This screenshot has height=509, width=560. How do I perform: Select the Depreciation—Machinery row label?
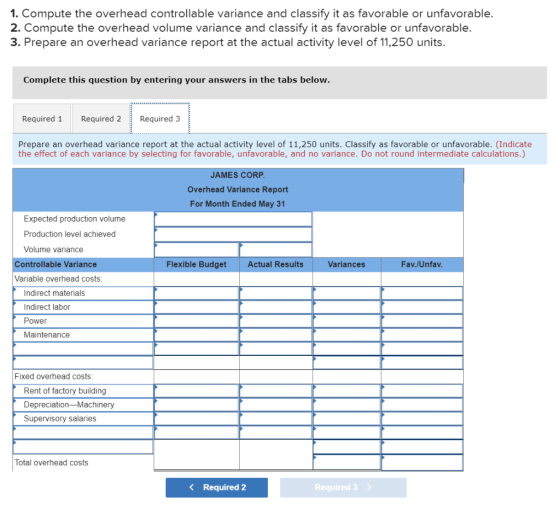point(83,405)
